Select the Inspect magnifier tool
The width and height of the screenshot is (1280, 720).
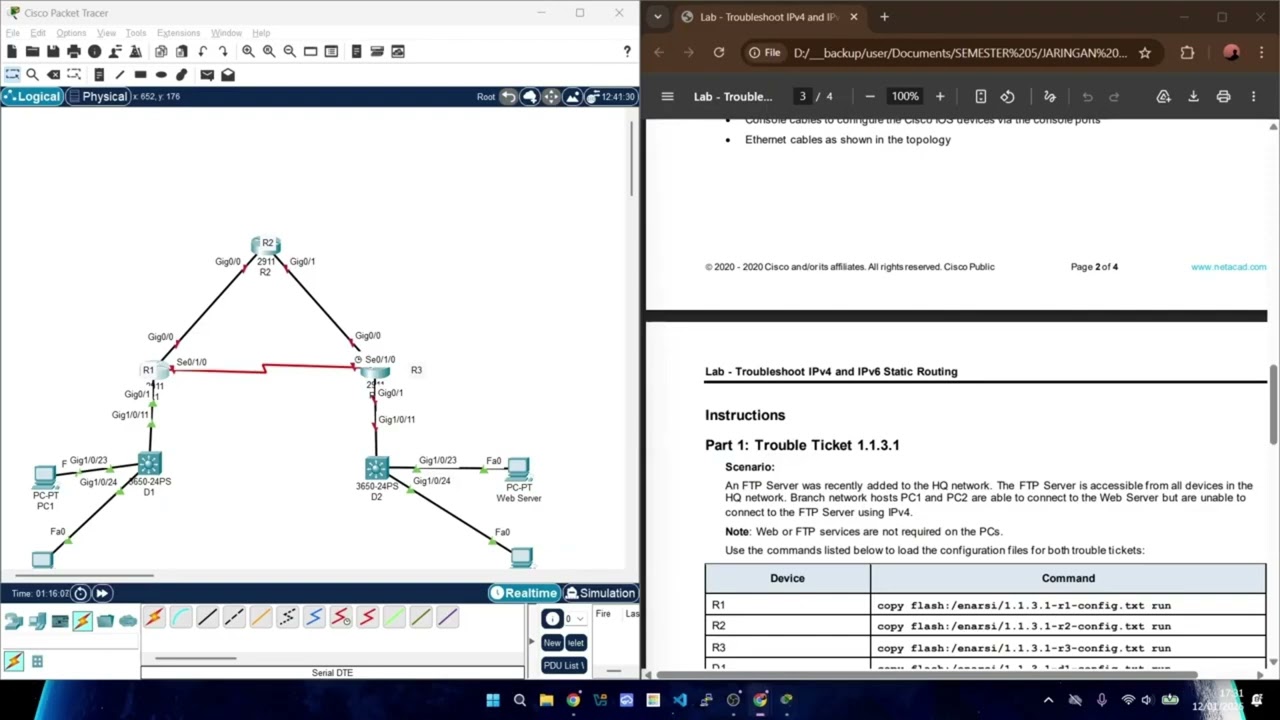click(32, 75)
